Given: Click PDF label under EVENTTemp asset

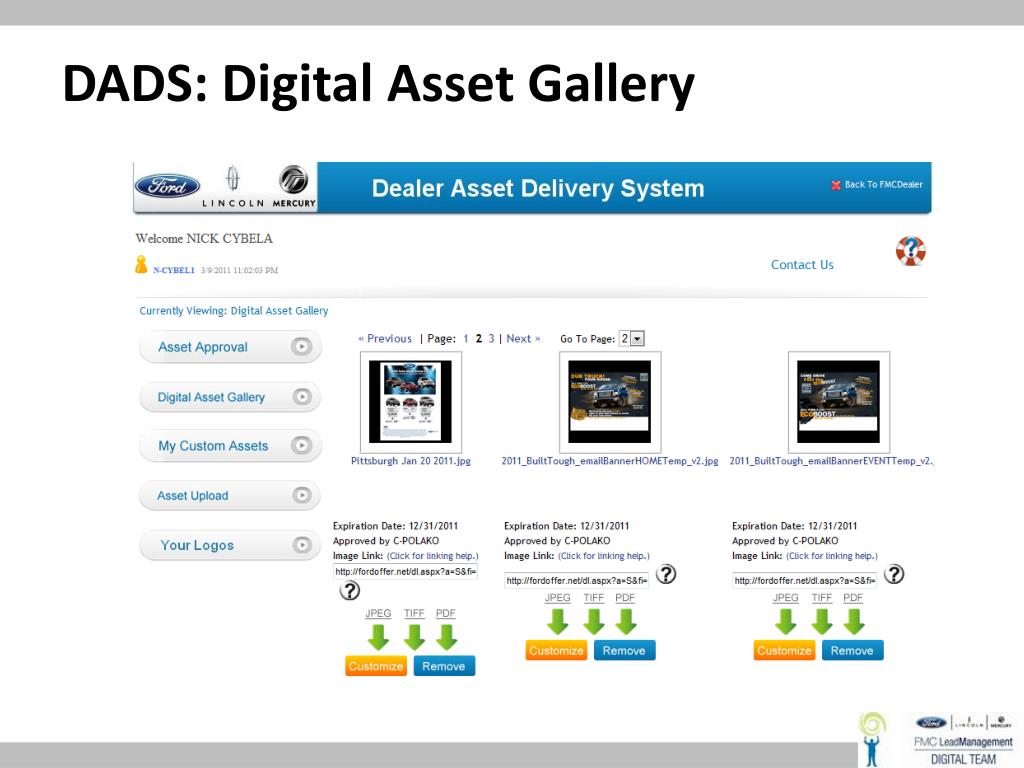Looking at the screenshot, I should pos(853,598).
